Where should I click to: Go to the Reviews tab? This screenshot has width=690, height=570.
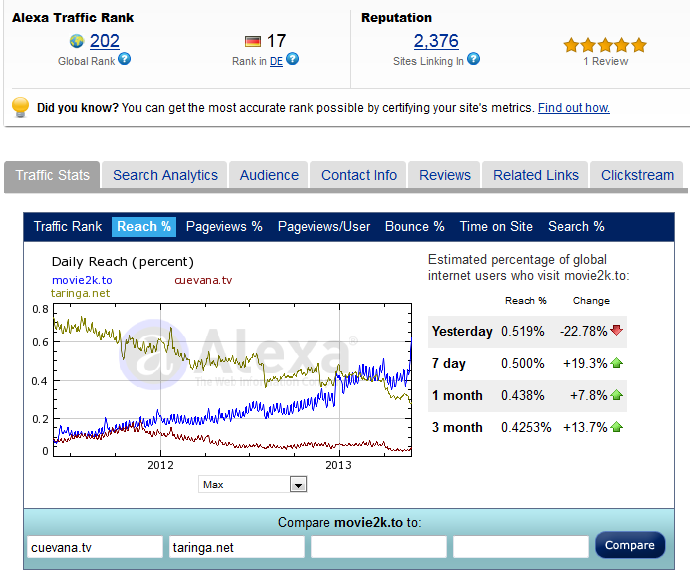click(444, 175)
